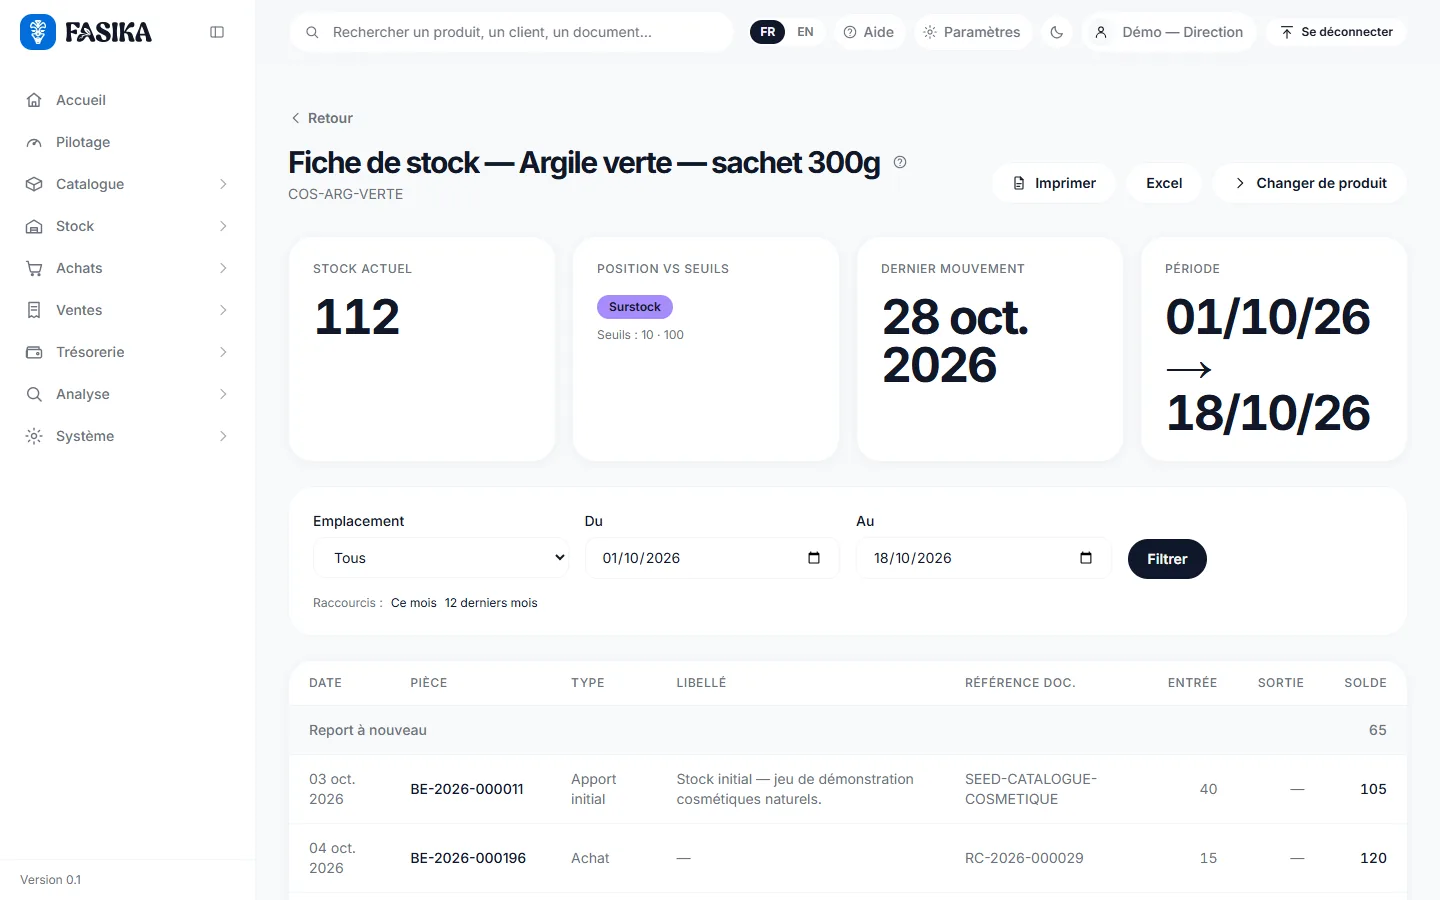This screenshot has height=900, width=1440.
Task: Select FR language option
Action: [x=767, y=32]
